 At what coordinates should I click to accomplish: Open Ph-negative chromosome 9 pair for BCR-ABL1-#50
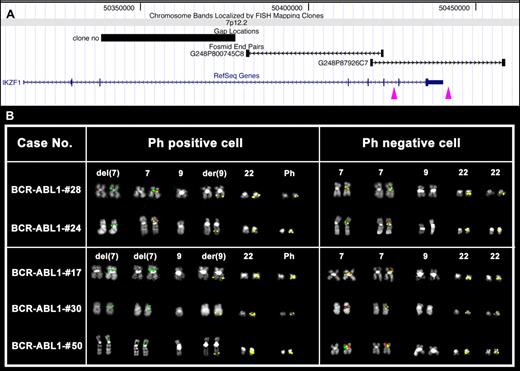(426, 350)
